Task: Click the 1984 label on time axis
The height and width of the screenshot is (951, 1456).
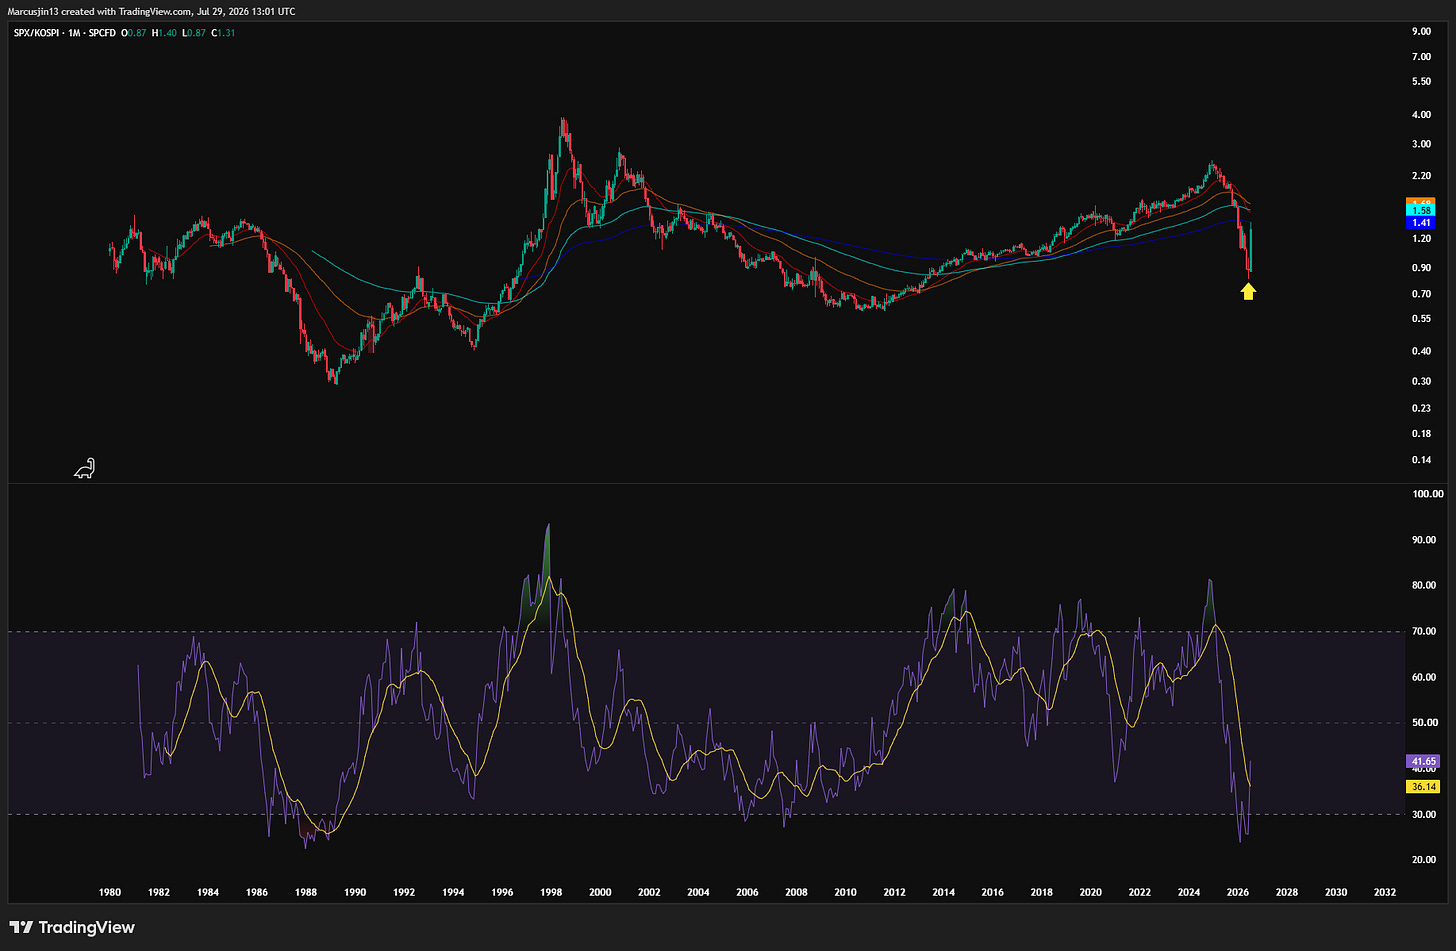Action: click(208, 893)
